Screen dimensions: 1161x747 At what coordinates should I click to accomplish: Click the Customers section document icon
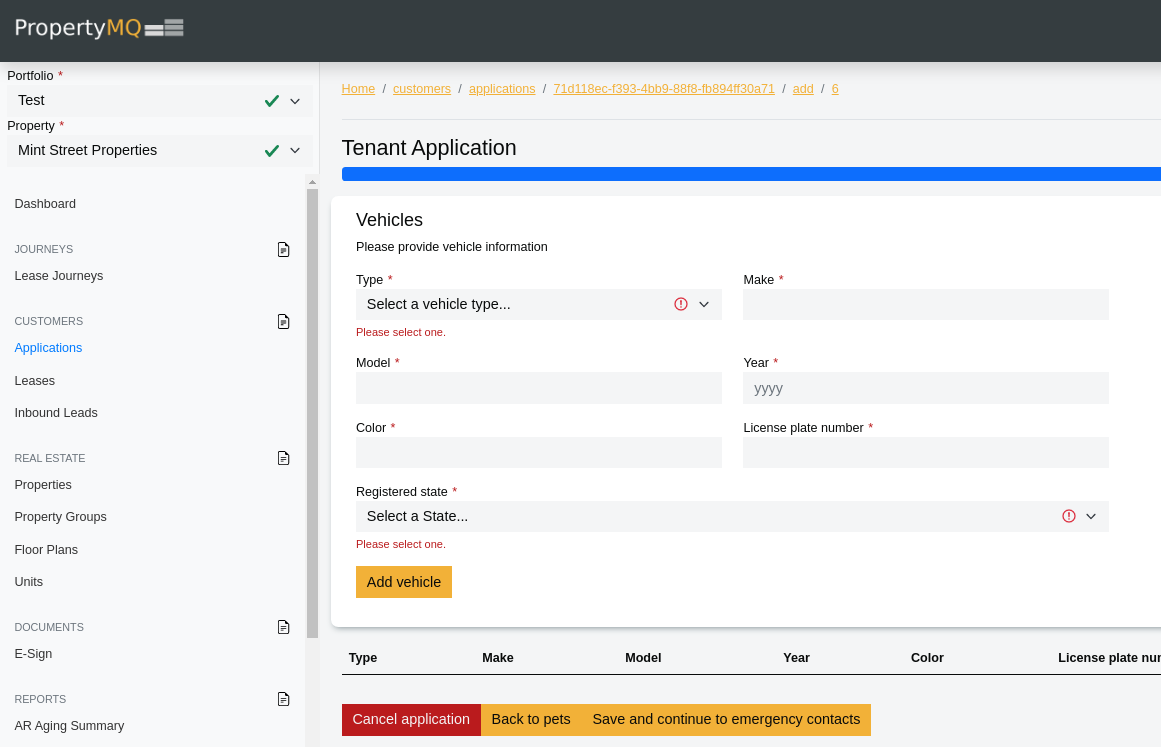tap(283, 321)
